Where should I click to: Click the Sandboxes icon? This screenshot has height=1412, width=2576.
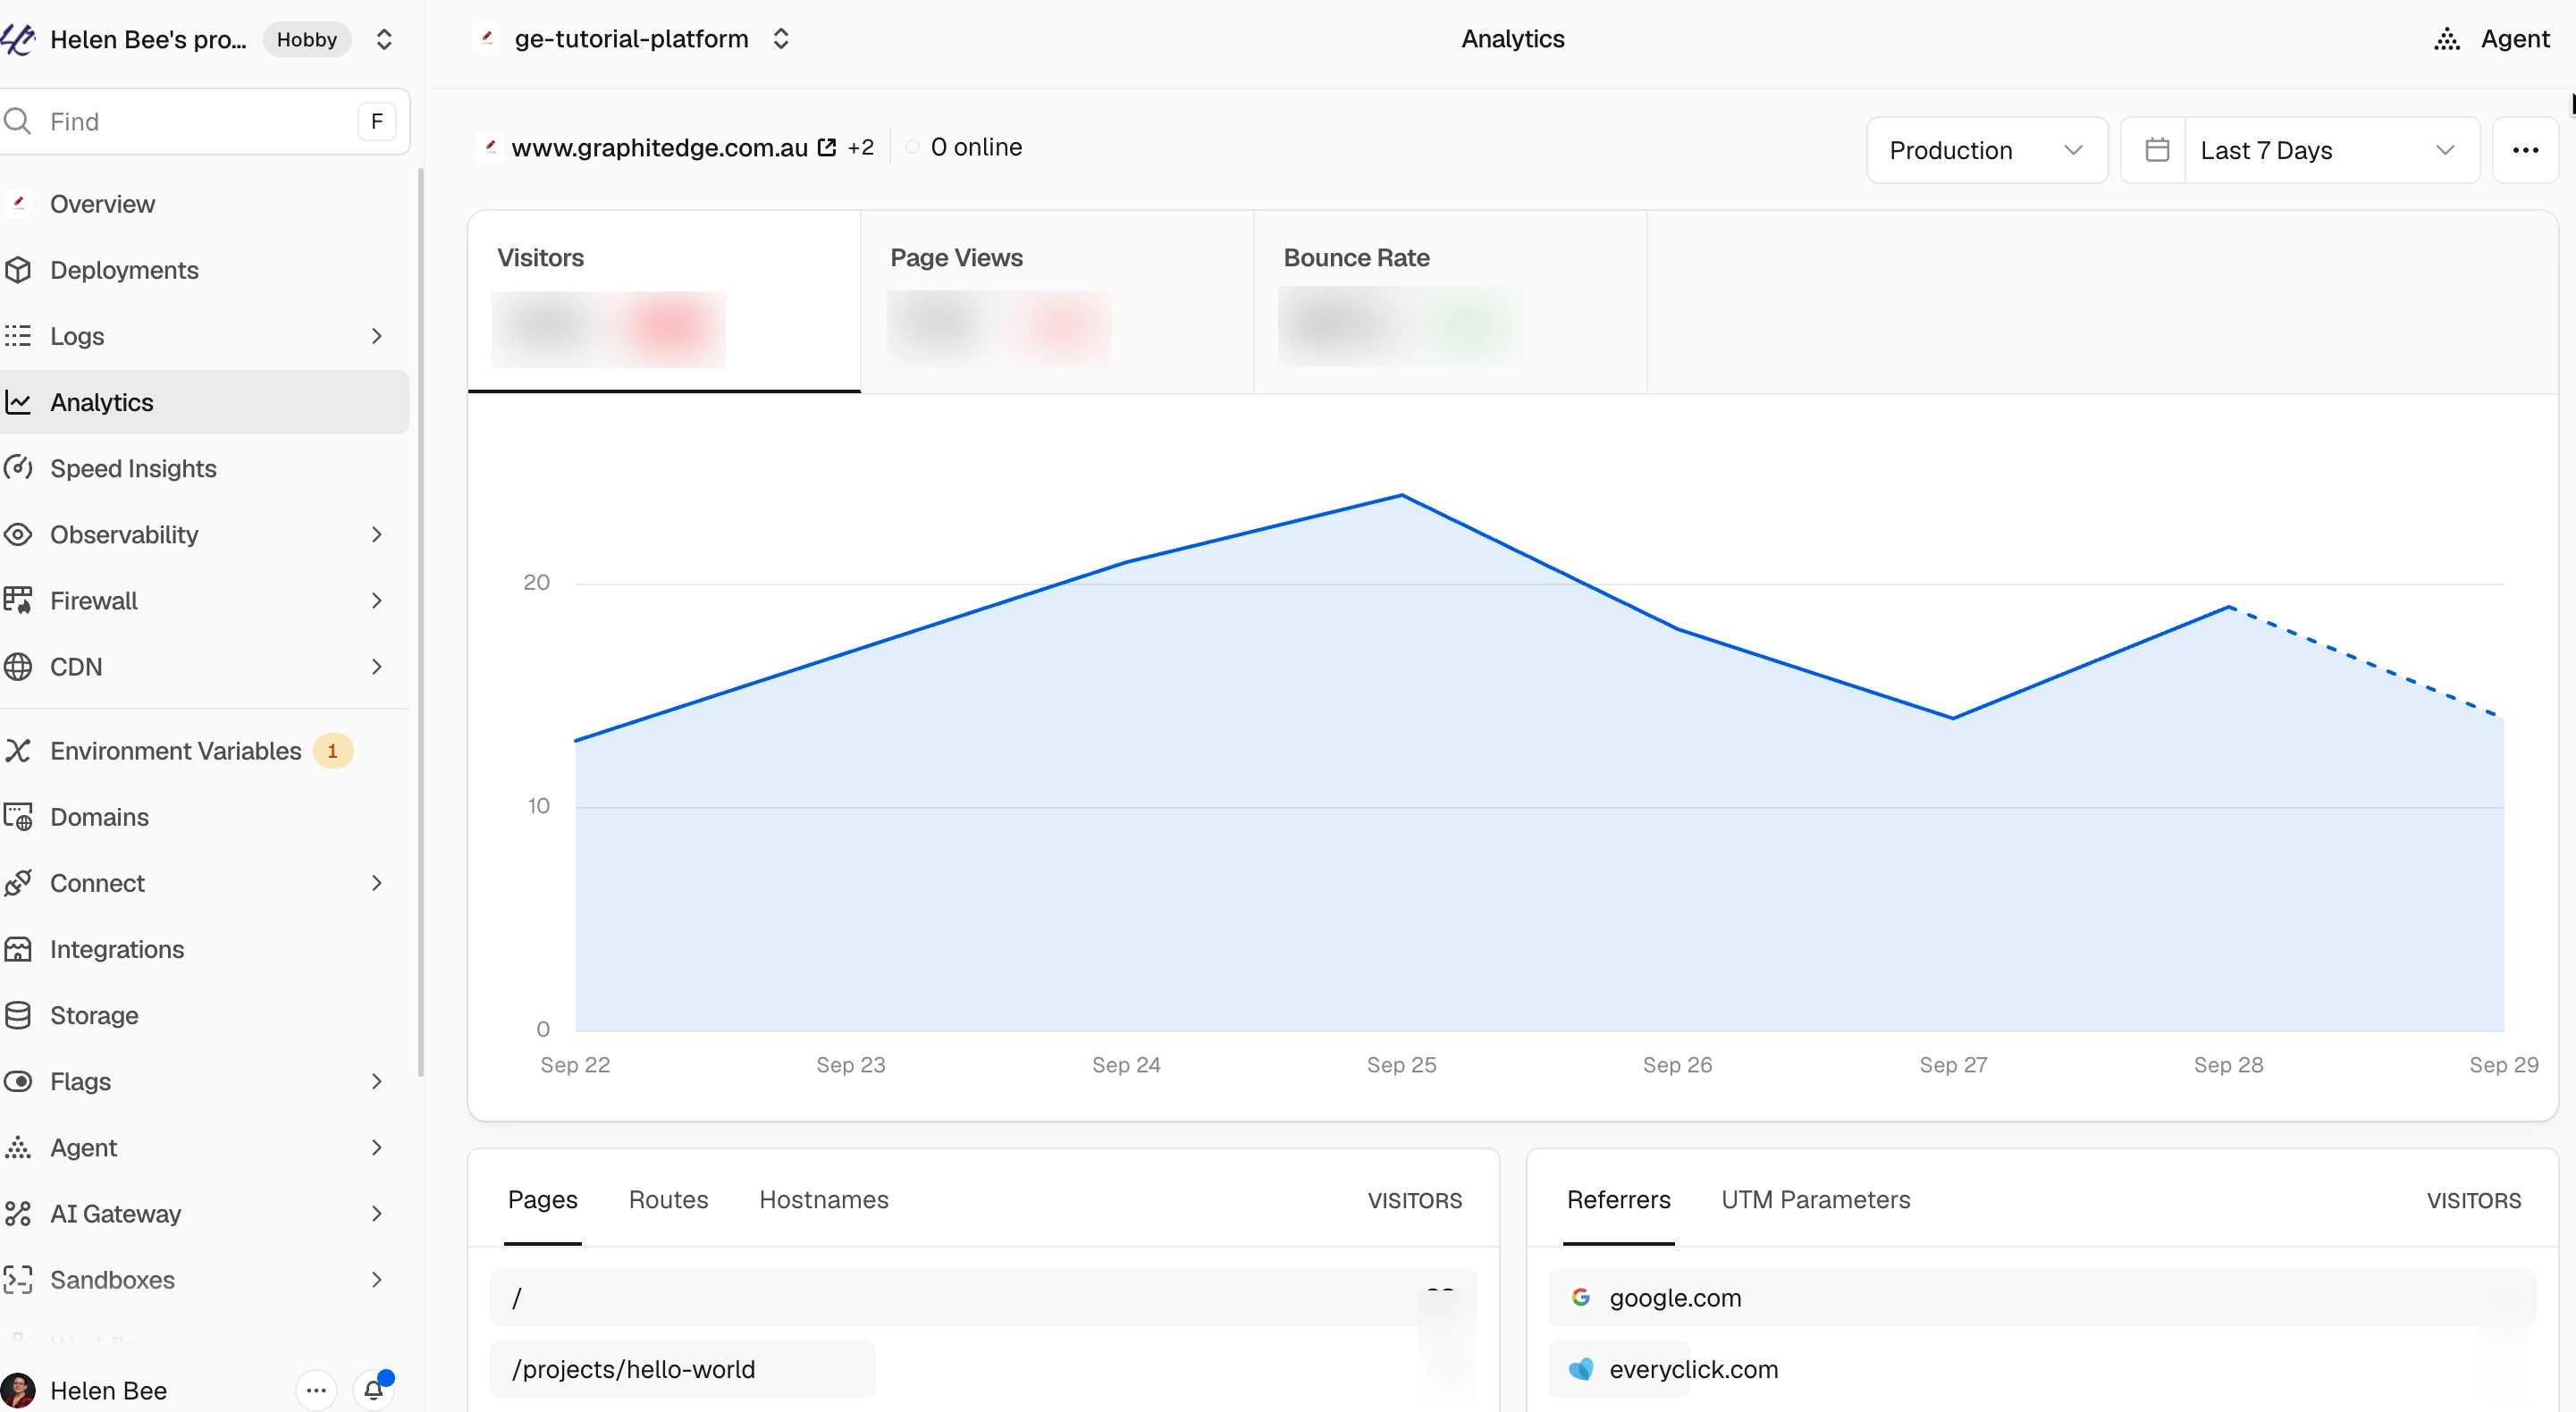click(x=18, y=1279)
